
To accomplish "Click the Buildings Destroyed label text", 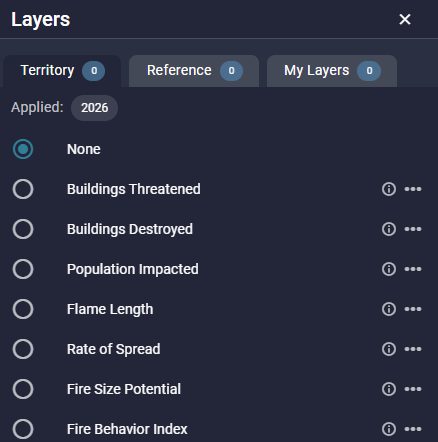I will pyautogui.click(x=130, y=229).
